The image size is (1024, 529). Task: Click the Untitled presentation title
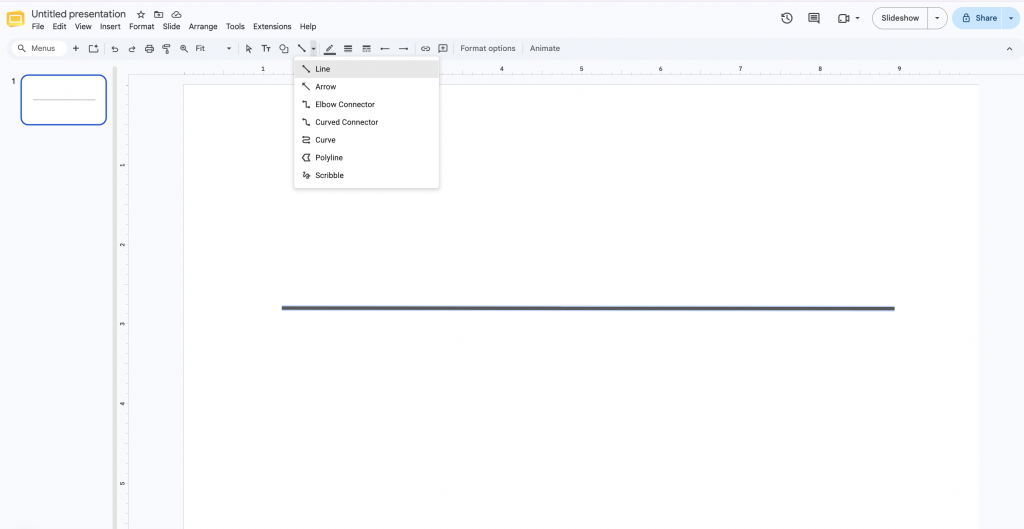point(78,14)
